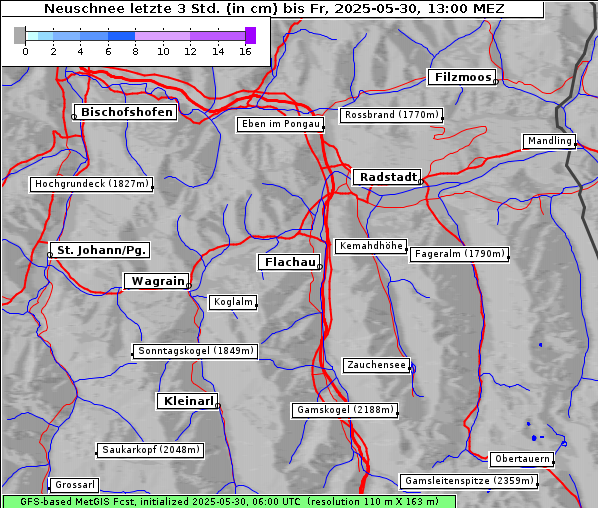Click the dark blue 6-8 cm legend segment
Image resolution: width=598 pixels, height=508 pixels.
pos(121,36)
